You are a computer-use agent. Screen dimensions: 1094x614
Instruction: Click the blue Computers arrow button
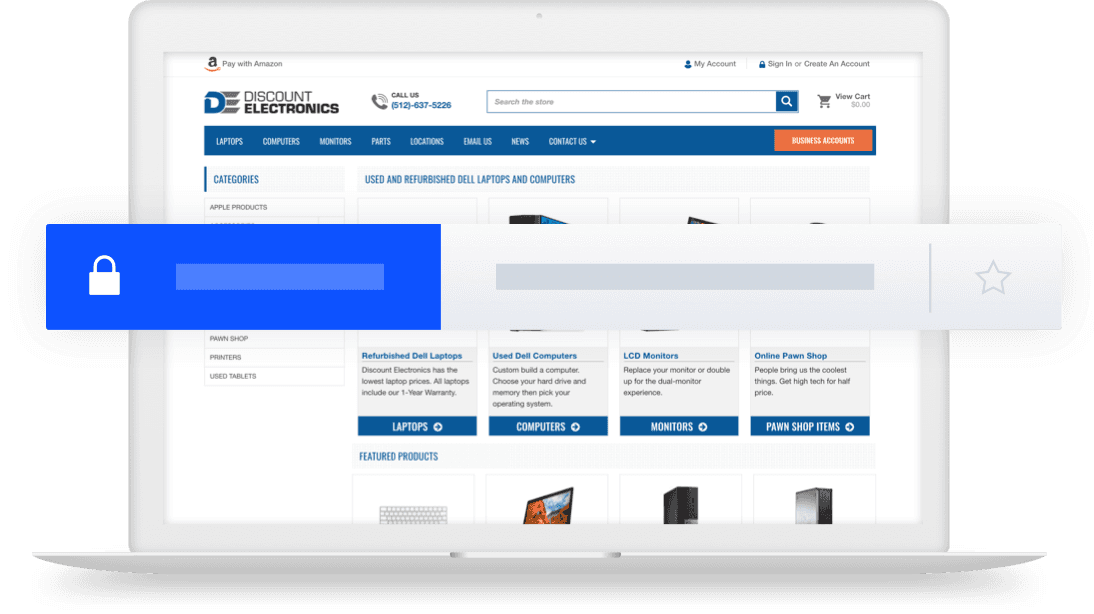[x=548, y=427]
